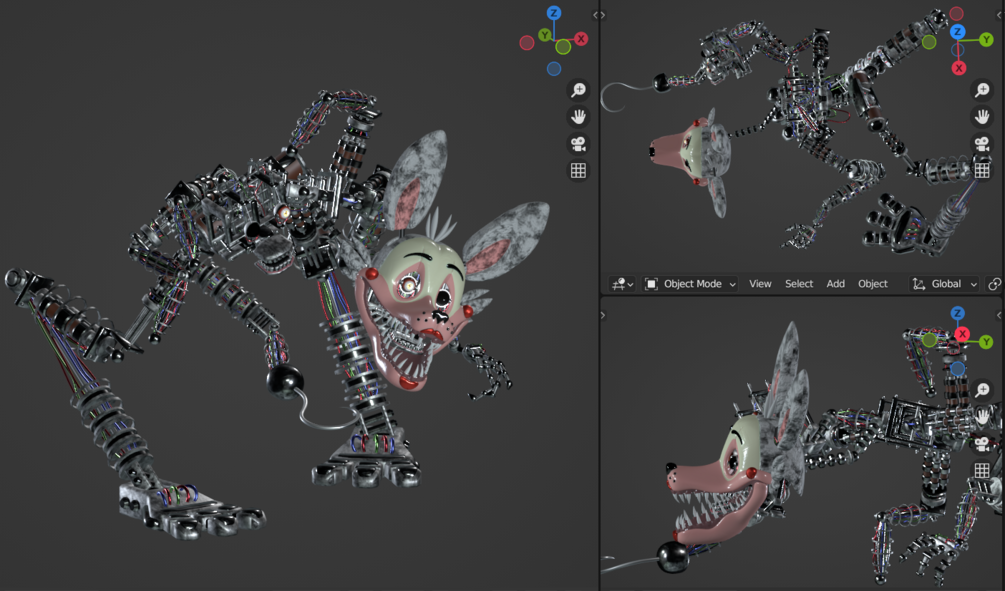Open the Select menu

799,284
